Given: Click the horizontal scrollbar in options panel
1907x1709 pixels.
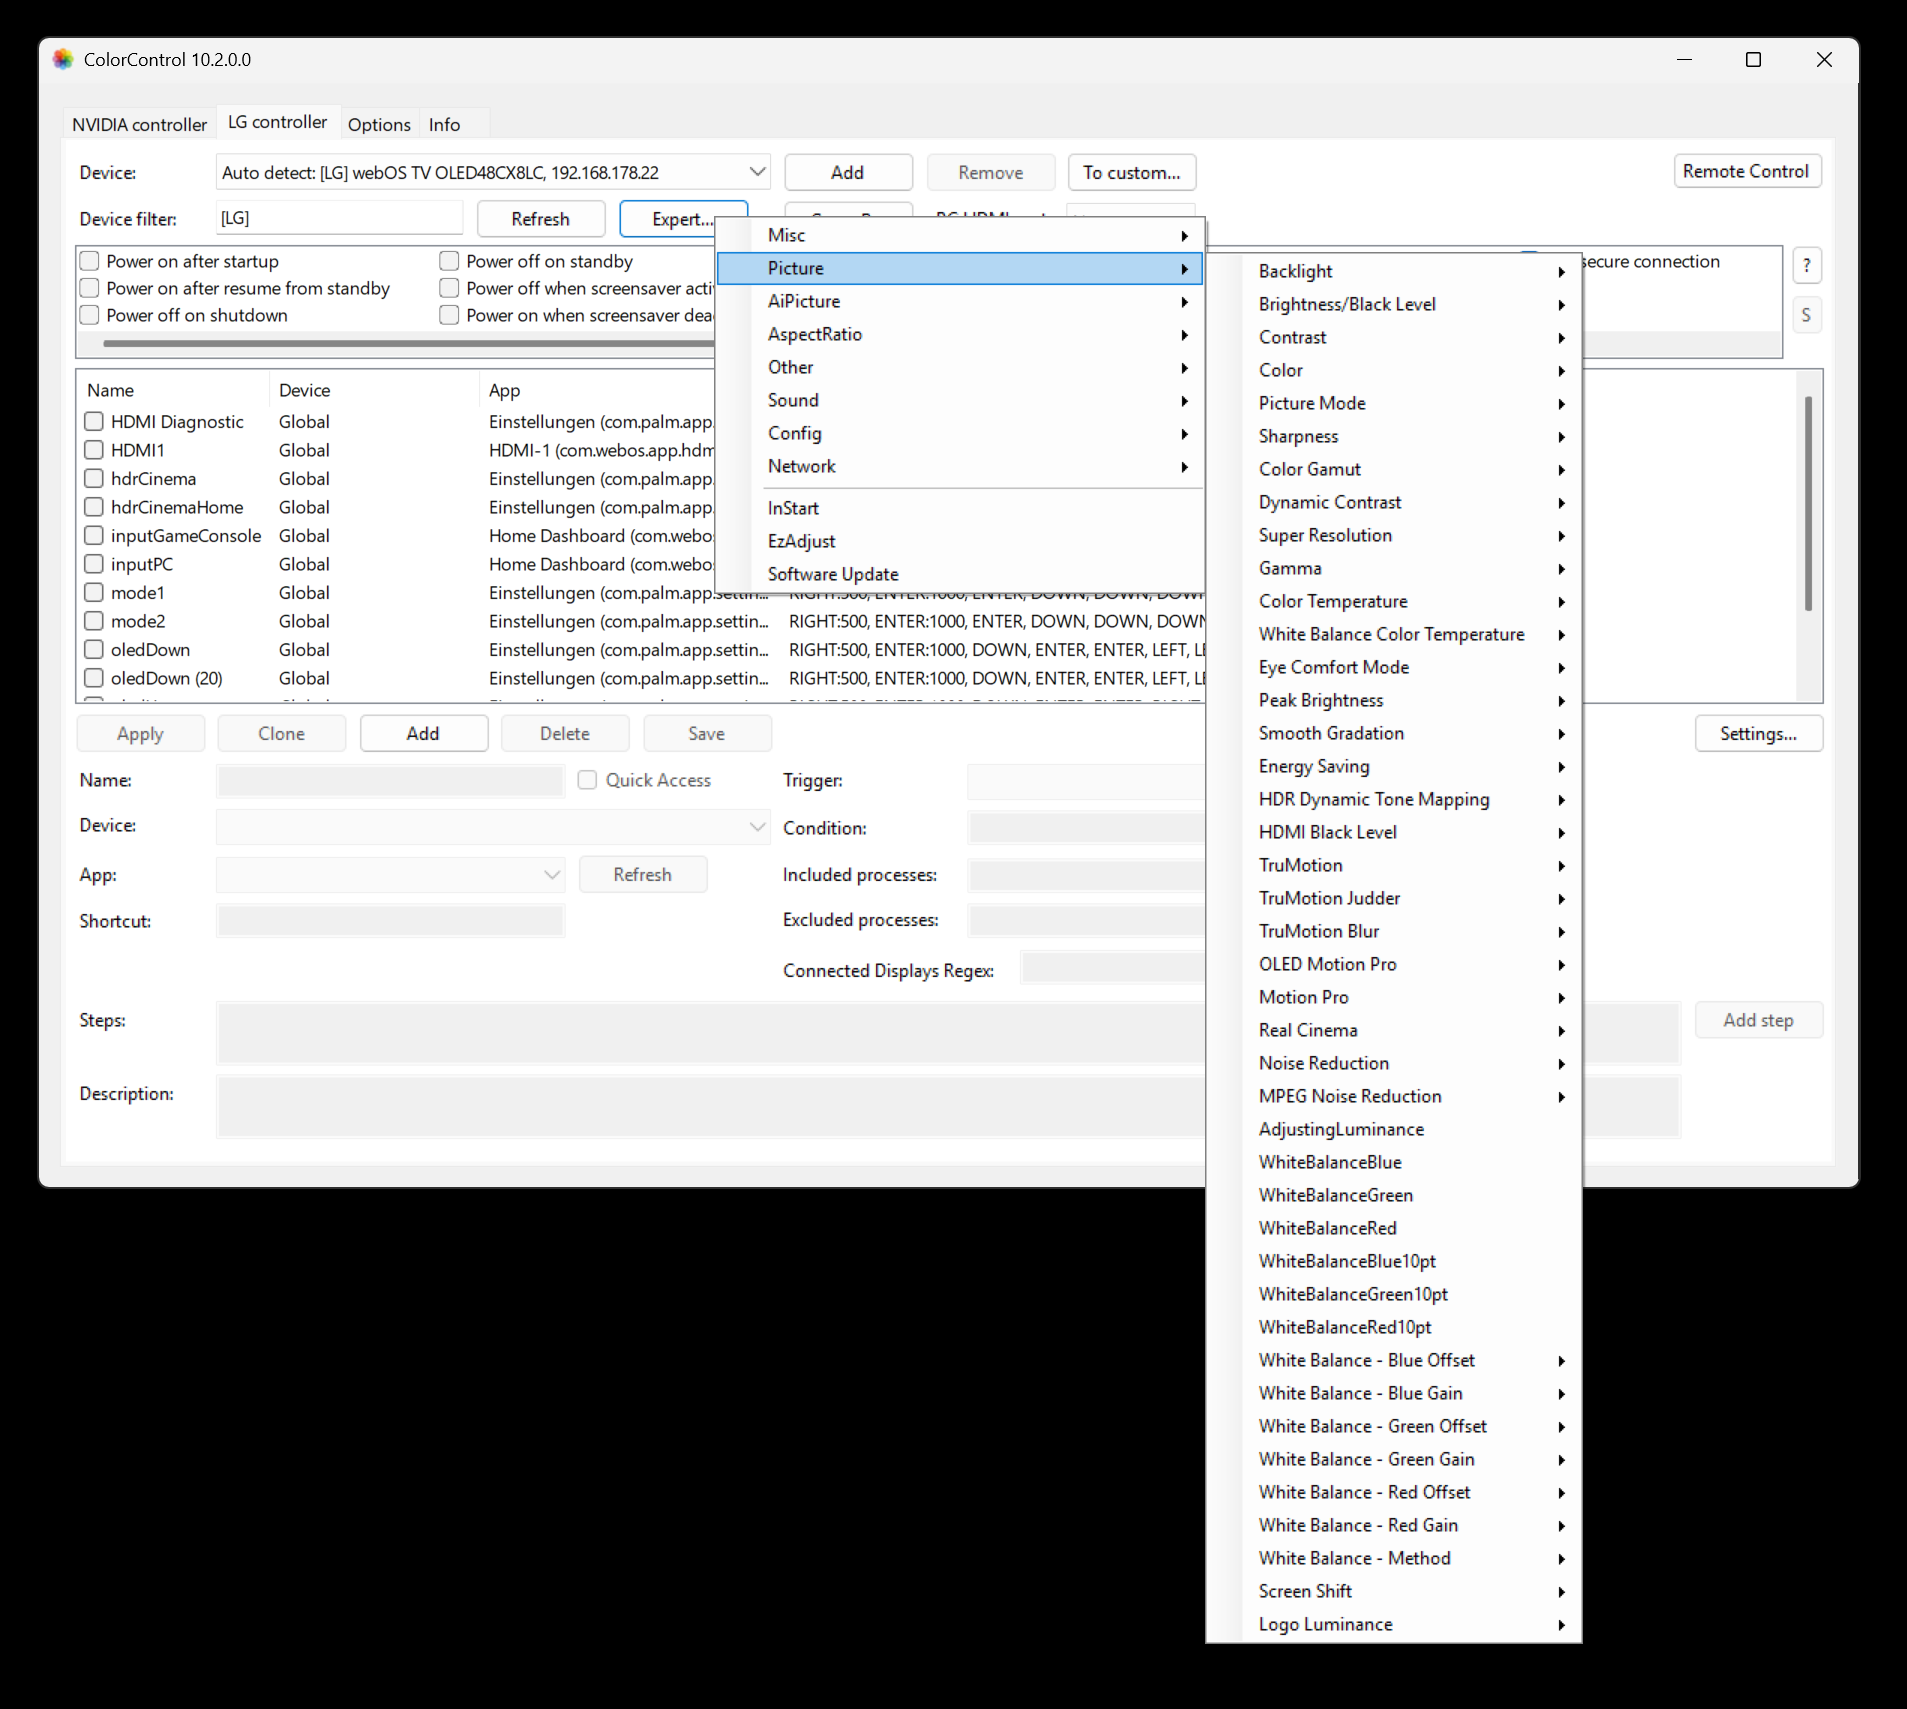Looking at the screenshot, I should click(408, 343).
